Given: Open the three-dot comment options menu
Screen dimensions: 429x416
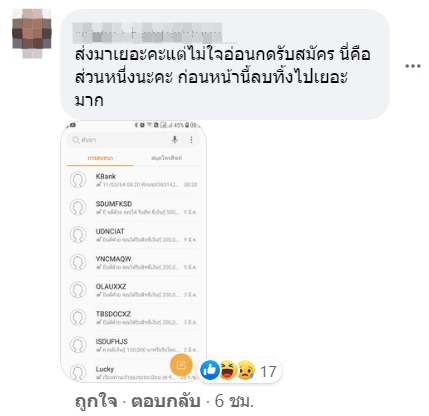Looking at the screenshot, I should click(x=413, y=66).
